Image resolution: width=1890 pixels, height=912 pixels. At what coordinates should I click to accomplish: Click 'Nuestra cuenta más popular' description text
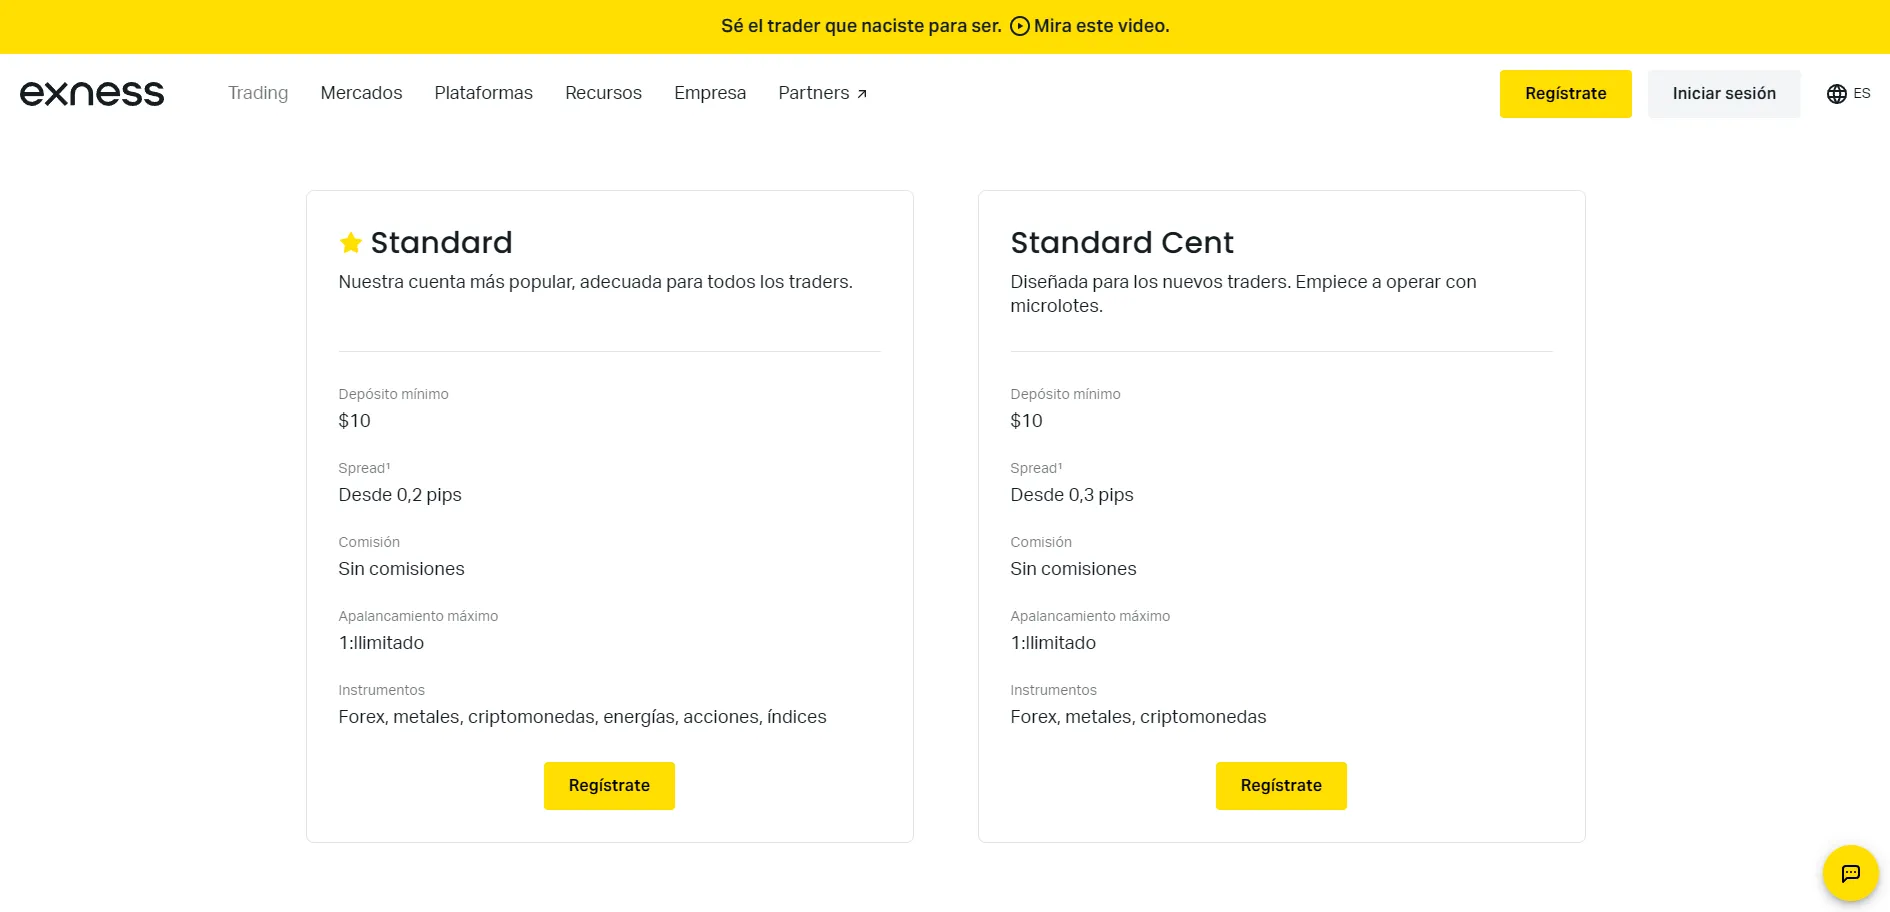(595, 282)
